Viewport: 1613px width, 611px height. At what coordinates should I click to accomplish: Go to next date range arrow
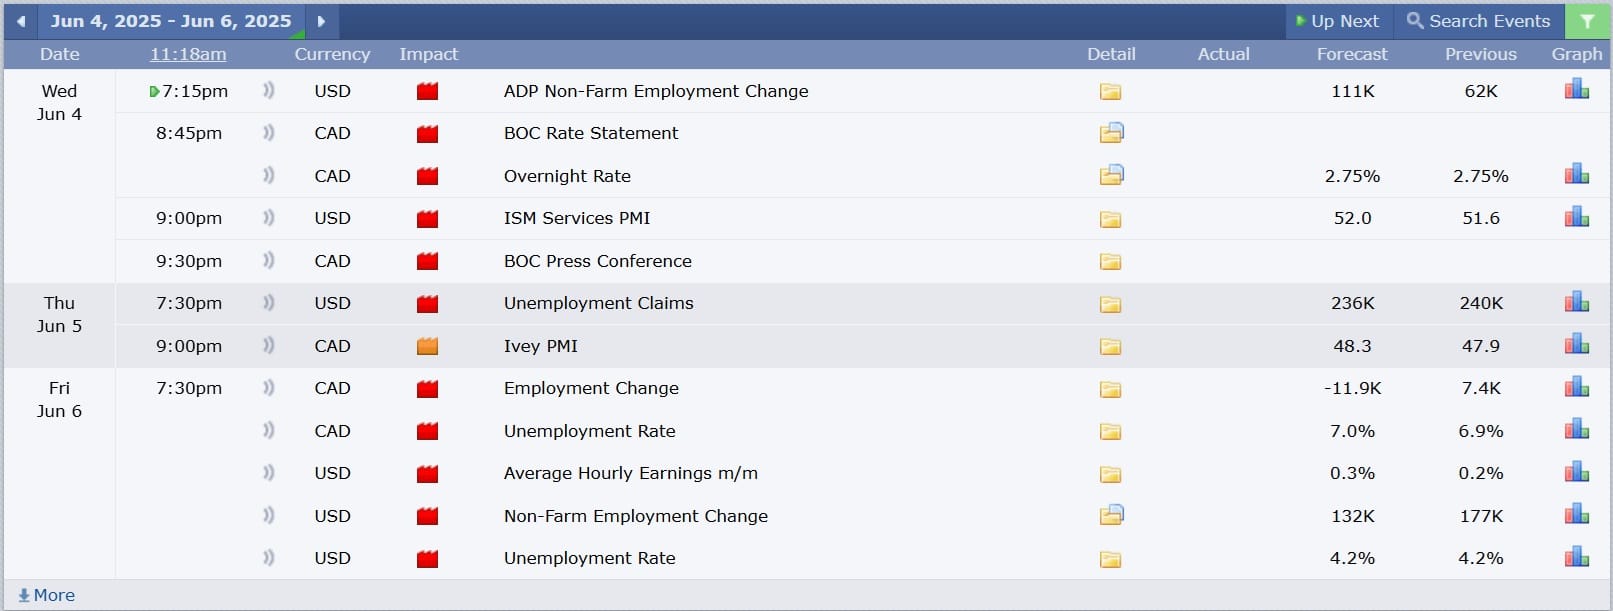pos(321,21)
